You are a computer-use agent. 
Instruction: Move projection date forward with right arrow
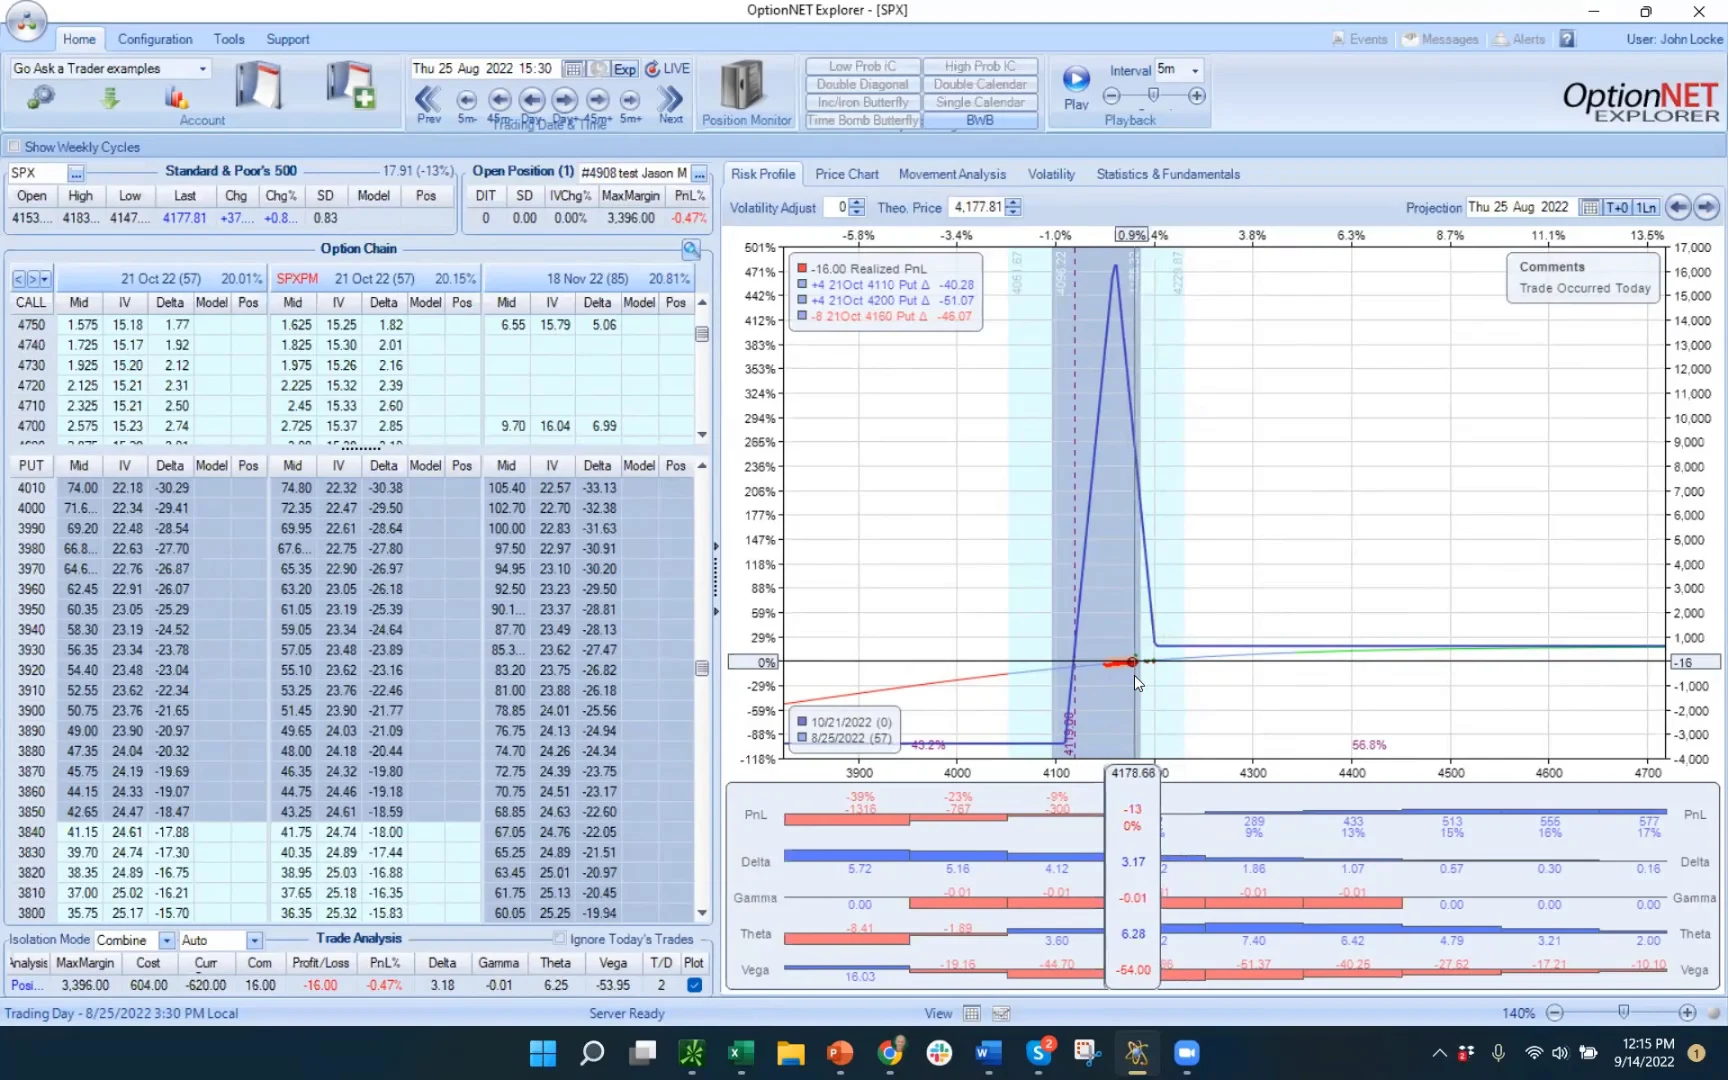coord(1706,207)
